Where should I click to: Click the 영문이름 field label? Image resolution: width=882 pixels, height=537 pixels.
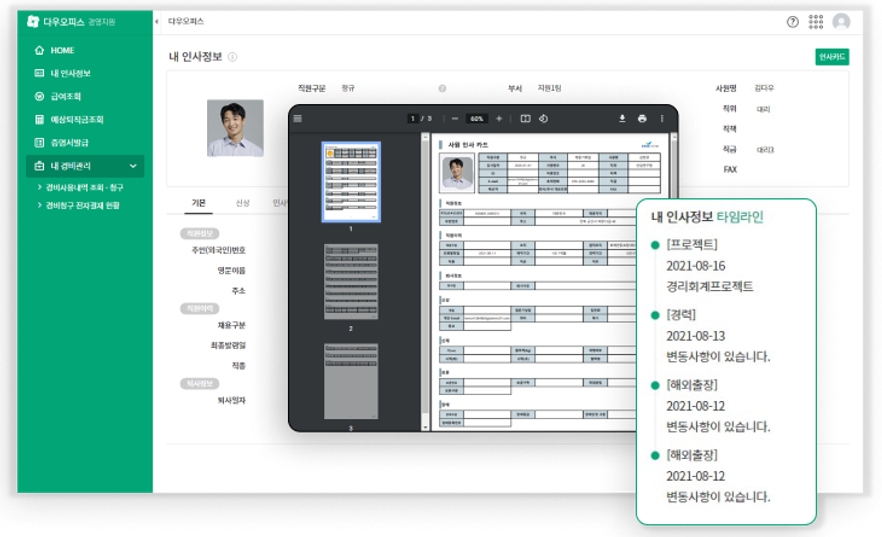point(231,270)
